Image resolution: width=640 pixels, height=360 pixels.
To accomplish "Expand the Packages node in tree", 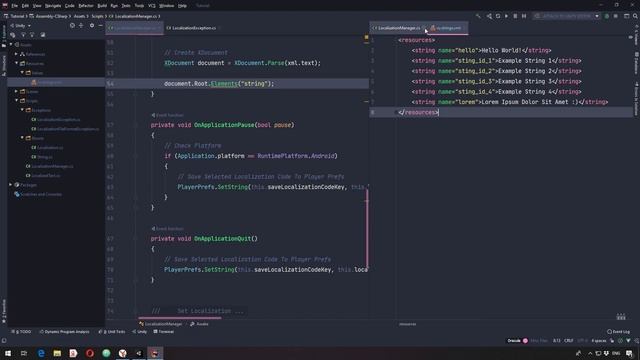I will click(11, 185).
